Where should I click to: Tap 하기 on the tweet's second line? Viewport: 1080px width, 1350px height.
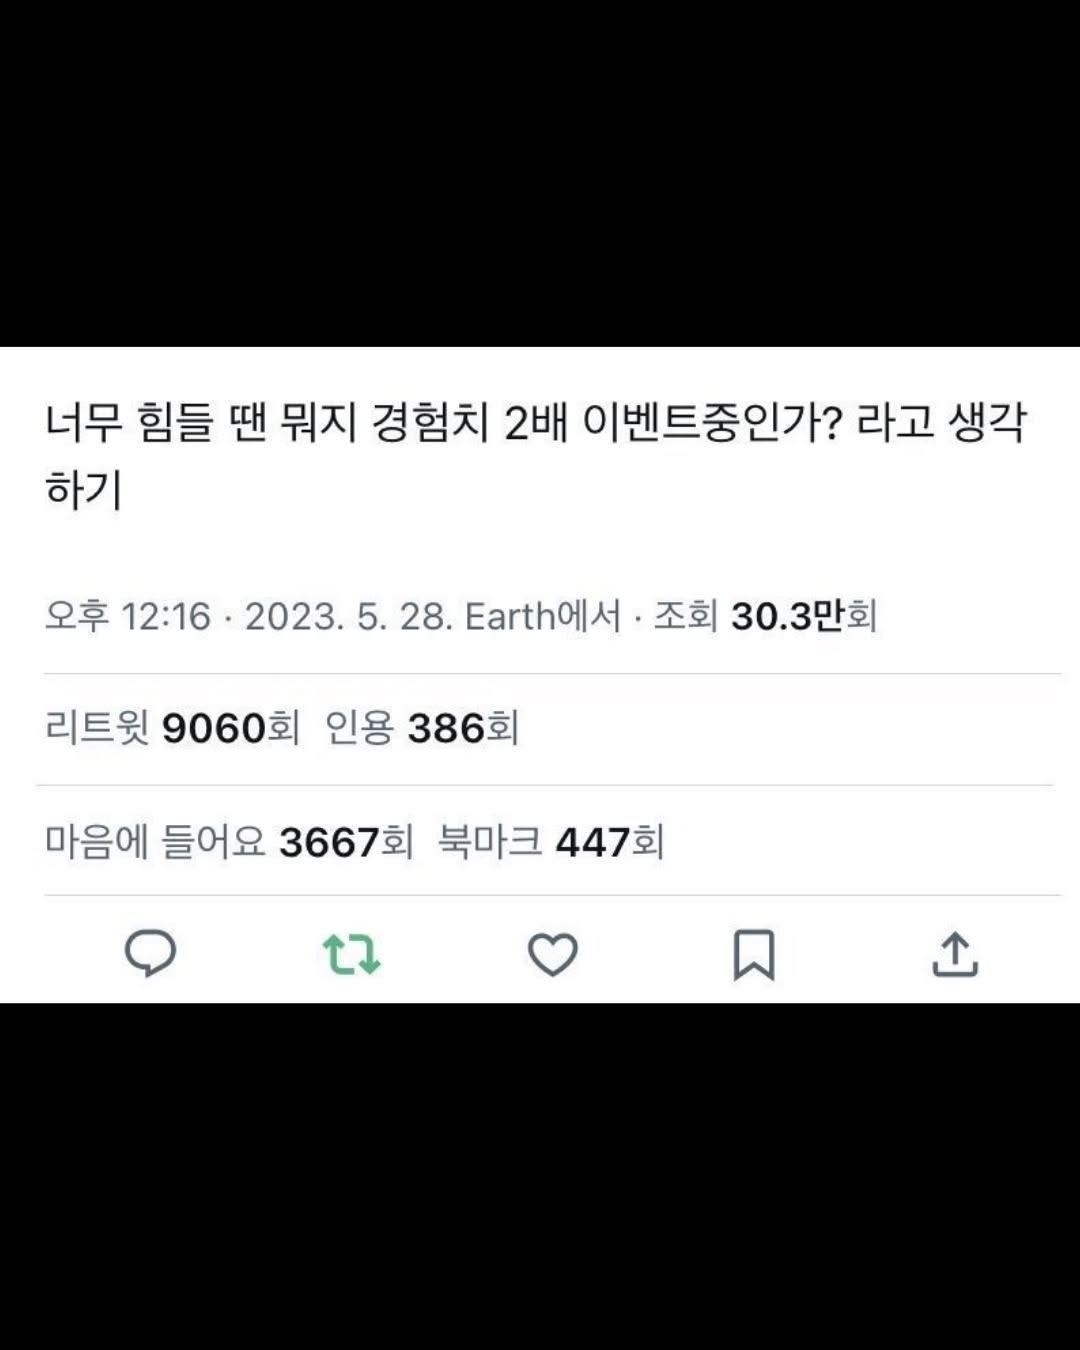pos(83,489)
